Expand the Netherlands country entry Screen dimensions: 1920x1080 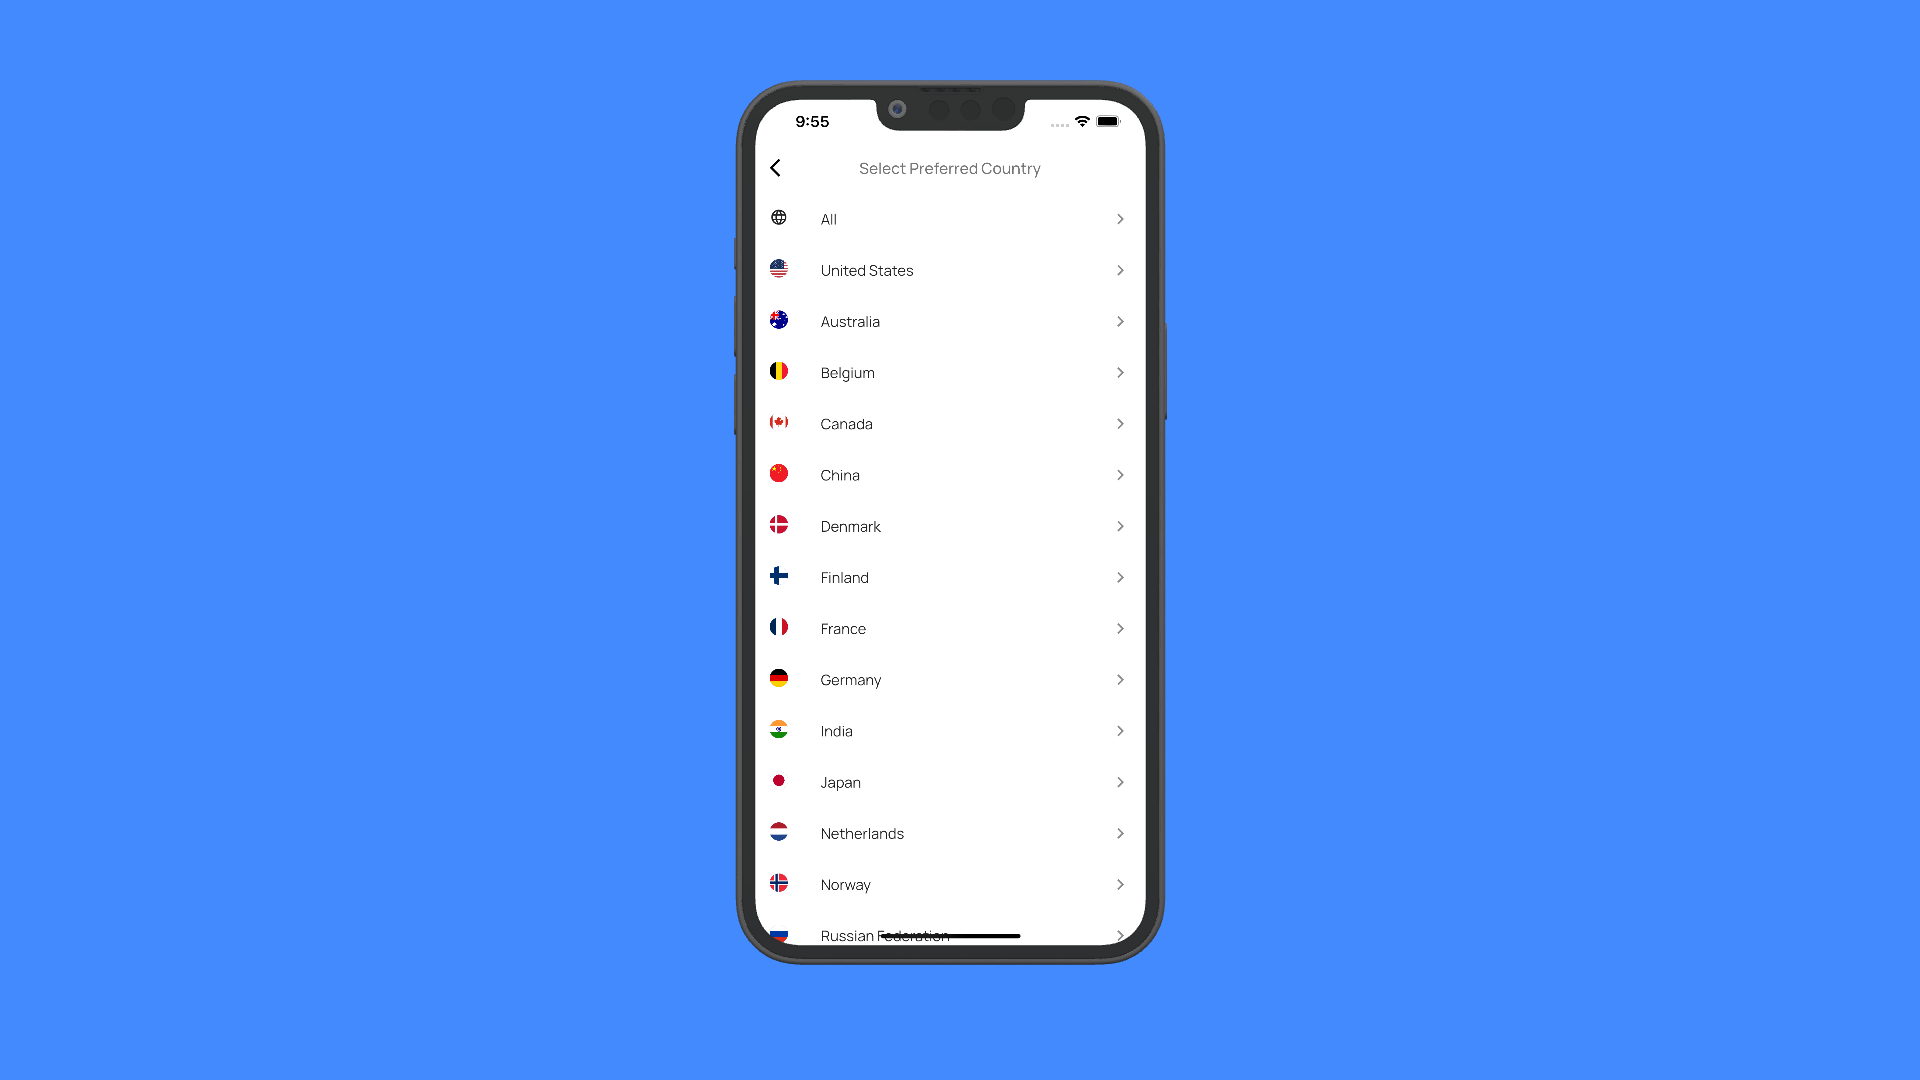click(x=1120, y=833)
